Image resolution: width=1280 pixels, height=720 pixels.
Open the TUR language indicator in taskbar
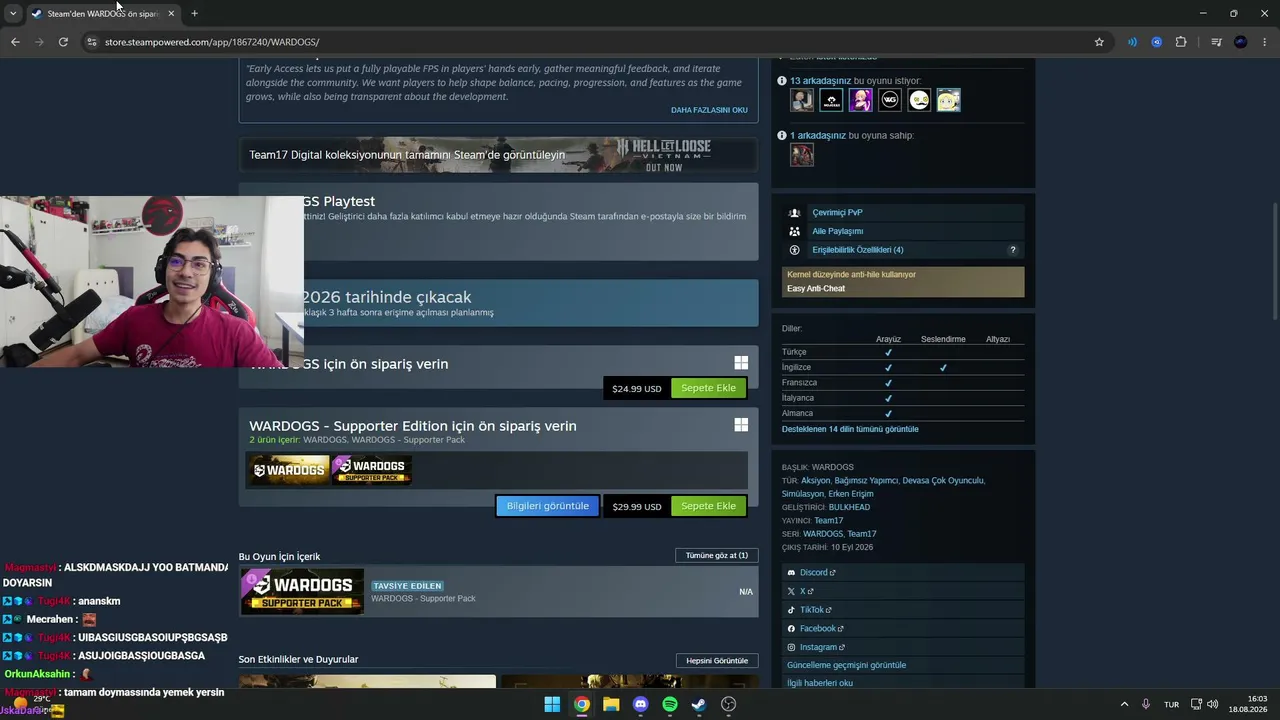1171,704
